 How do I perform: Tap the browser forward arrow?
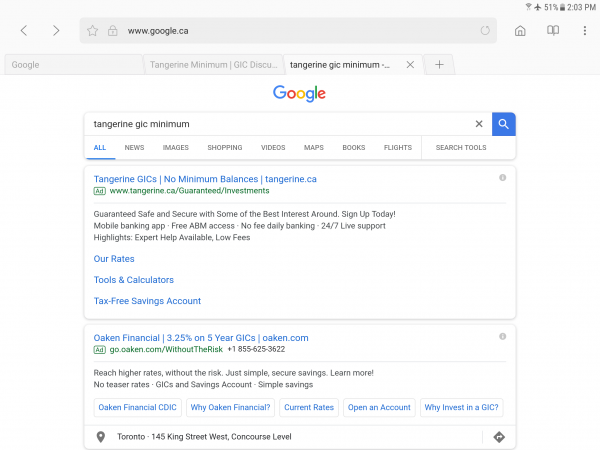(56, 31)
